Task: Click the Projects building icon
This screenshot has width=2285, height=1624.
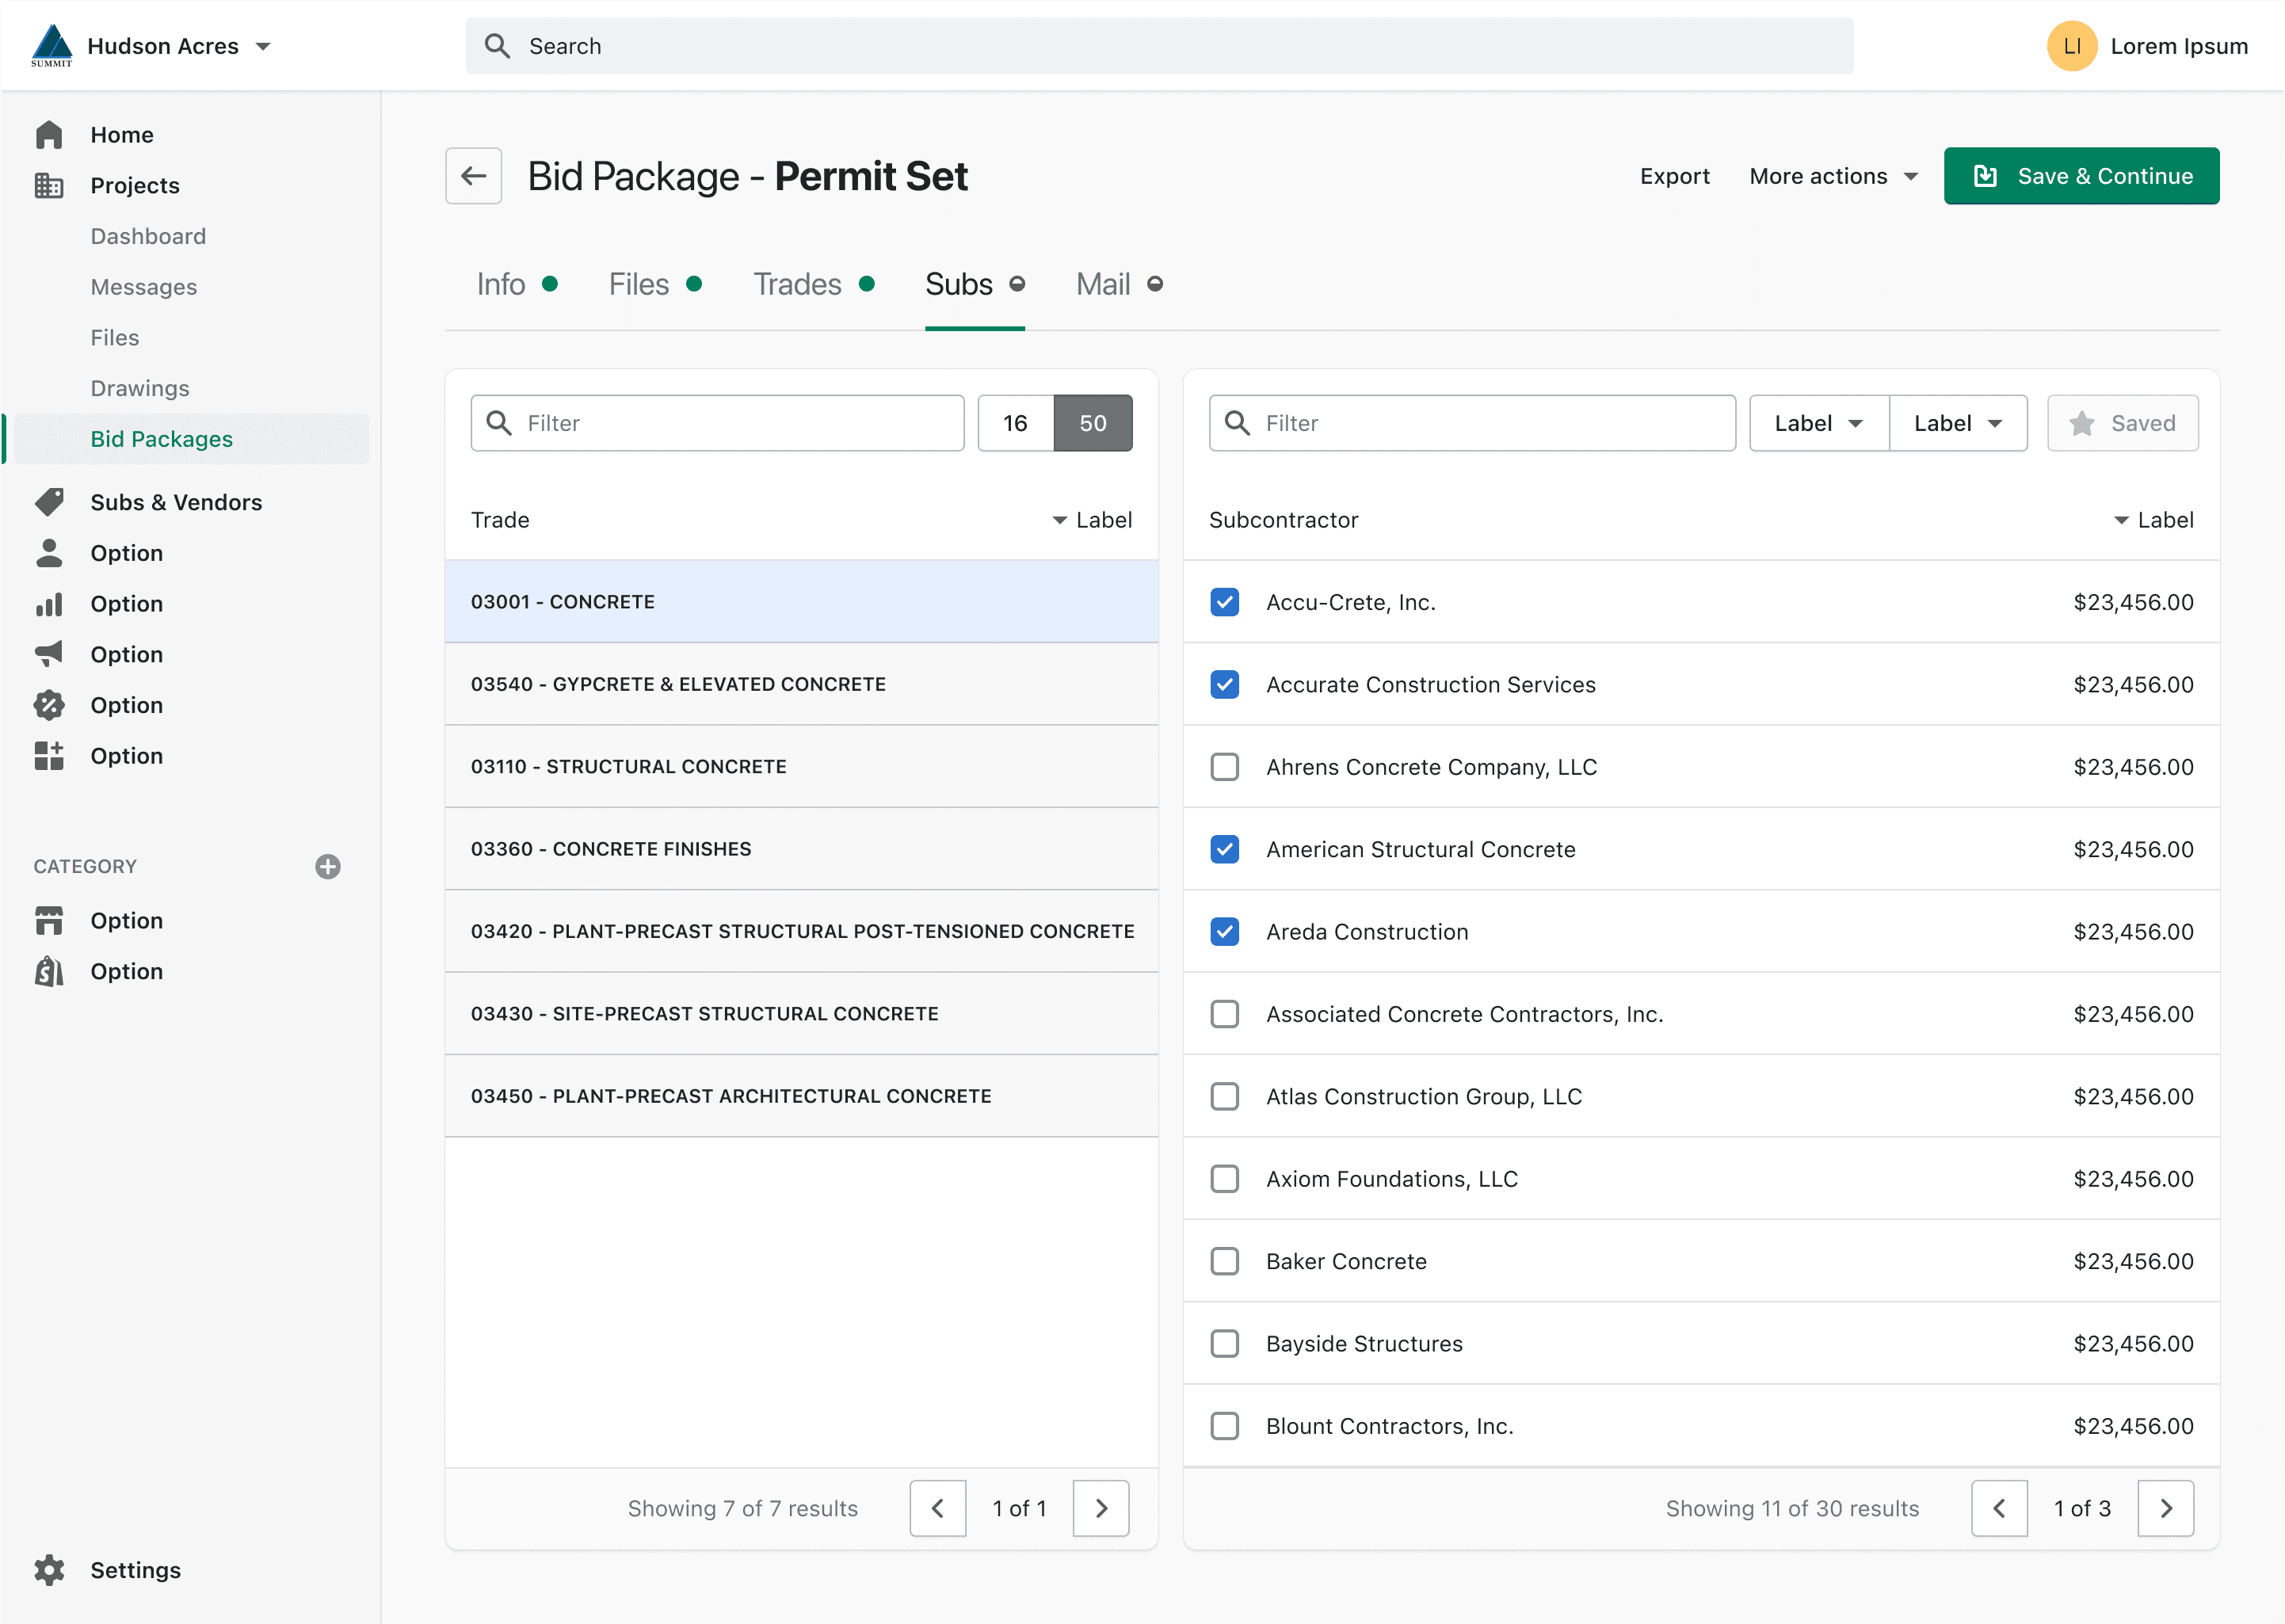Action: (49, 186)
